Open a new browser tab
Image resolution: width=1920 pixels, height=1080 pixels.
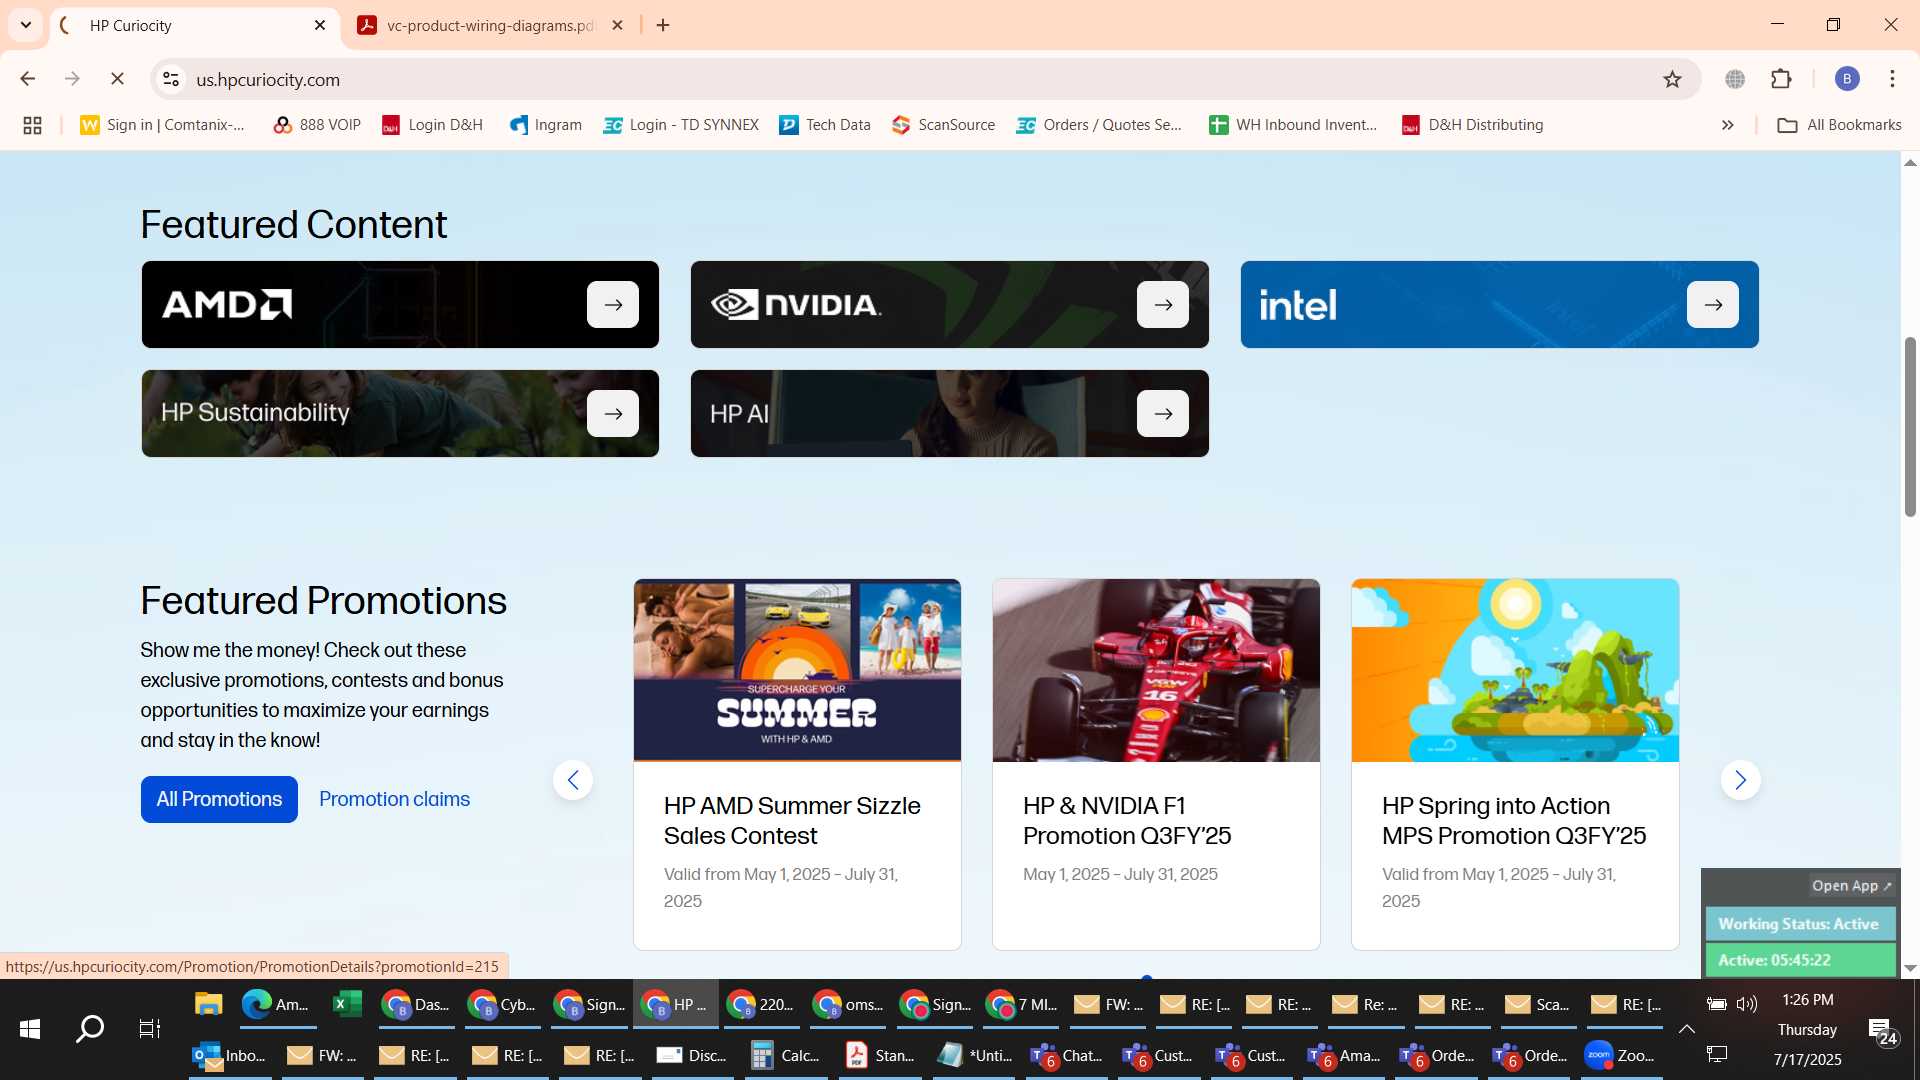pyautogui.click(x=663, y=26)
